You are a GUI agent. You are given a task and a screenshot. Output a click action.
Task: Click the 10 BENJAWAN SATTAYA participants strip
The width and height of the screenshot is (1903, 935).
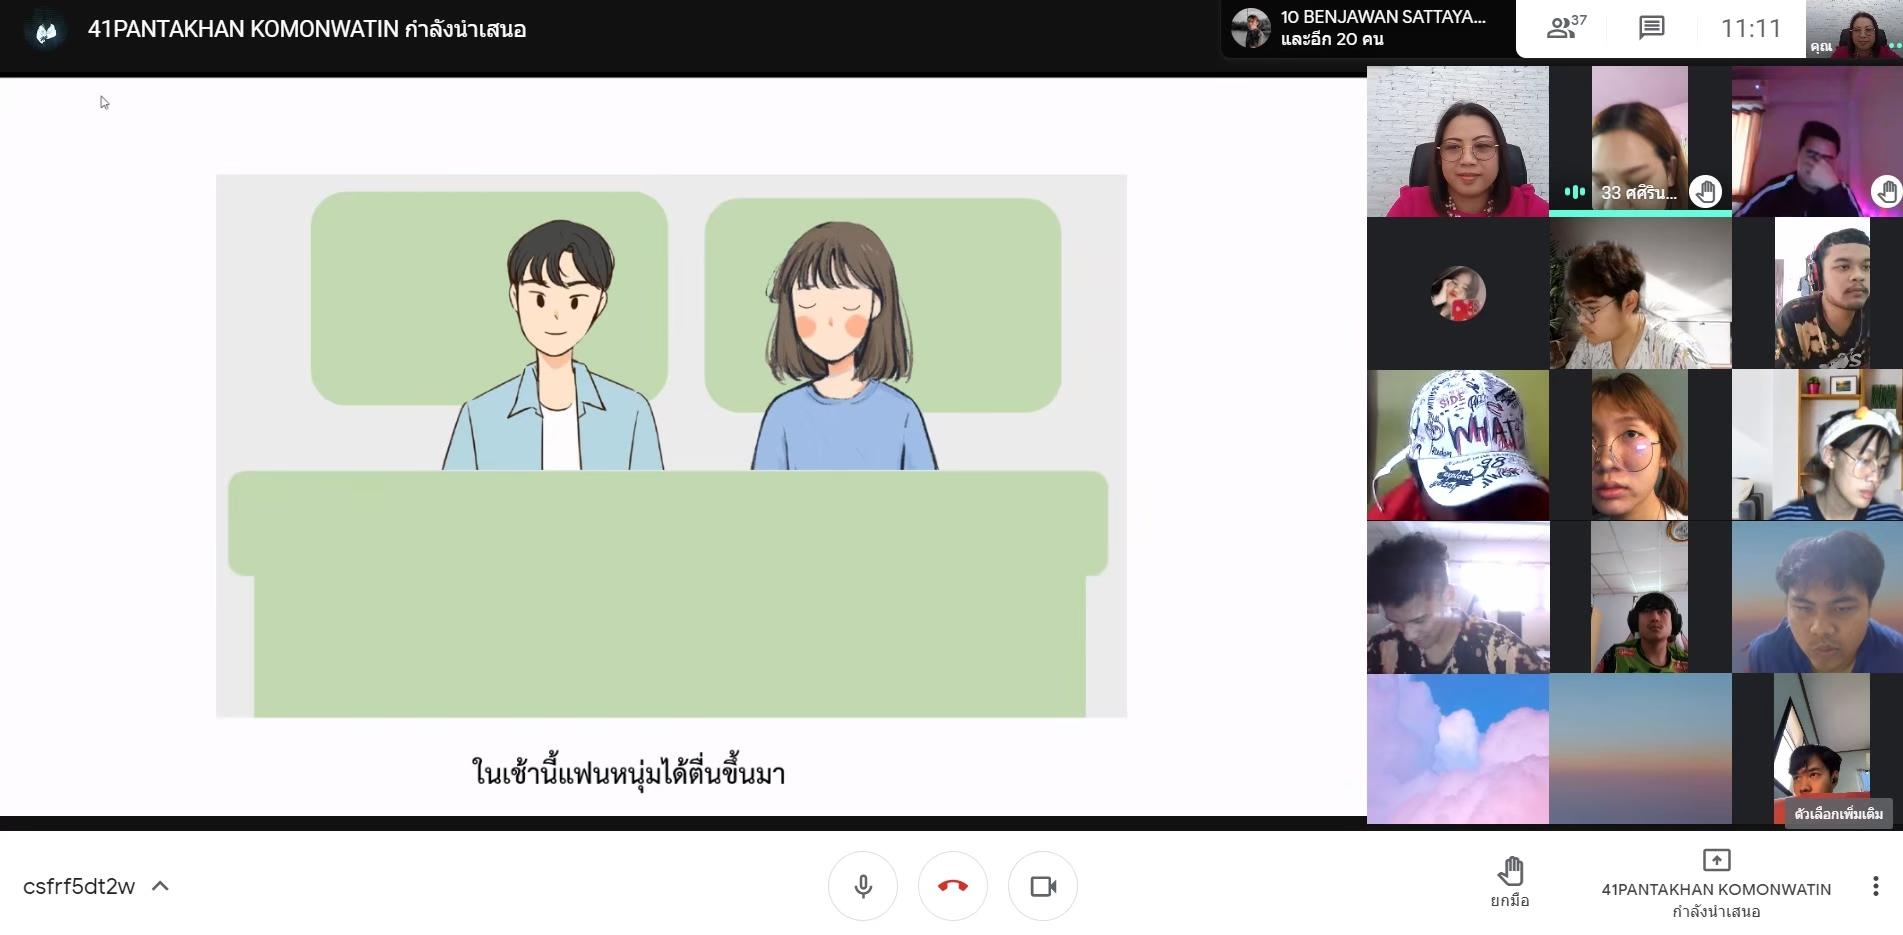coord(1368,28)
